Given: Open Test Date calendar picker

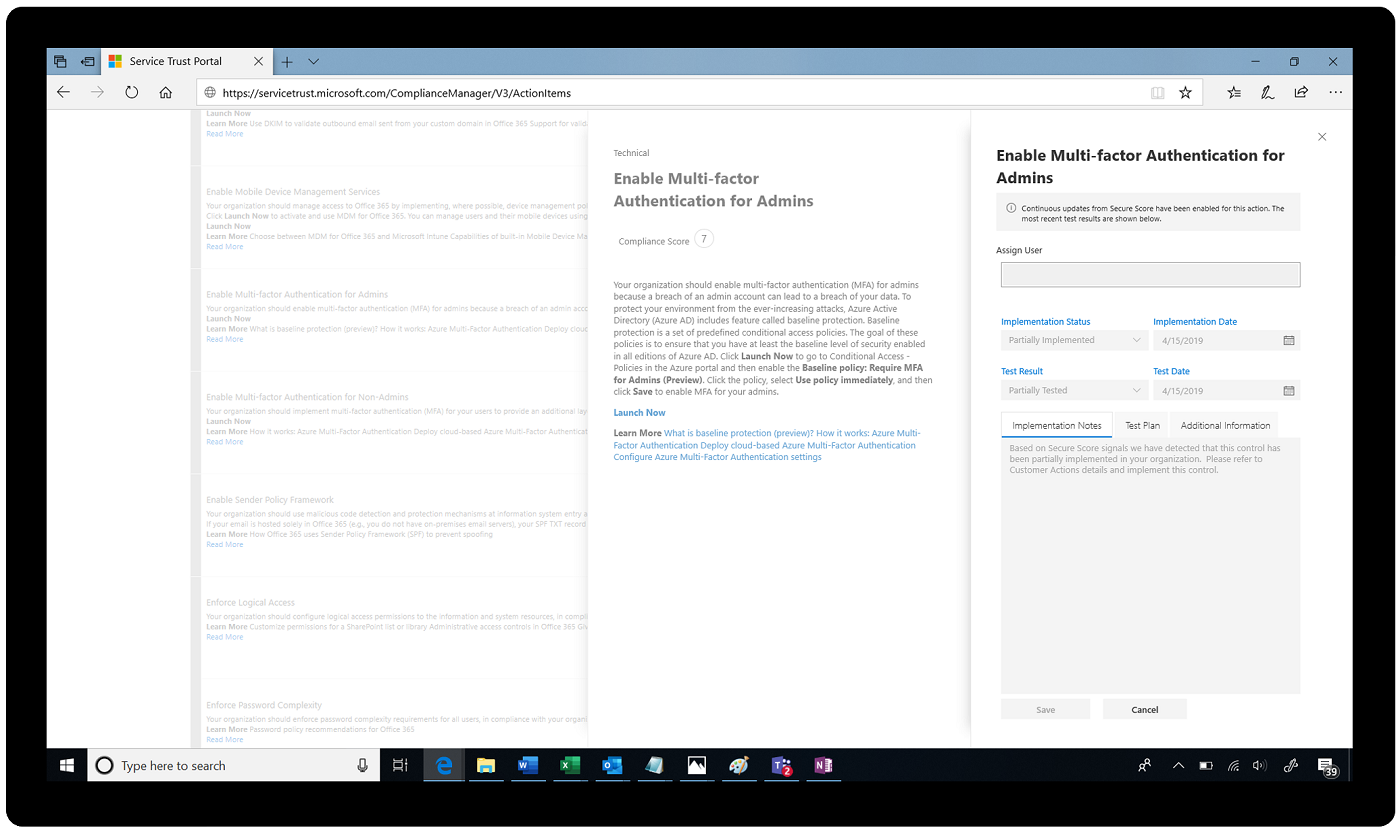Looking at the screenshot, I should click(x=1289, y=391).
